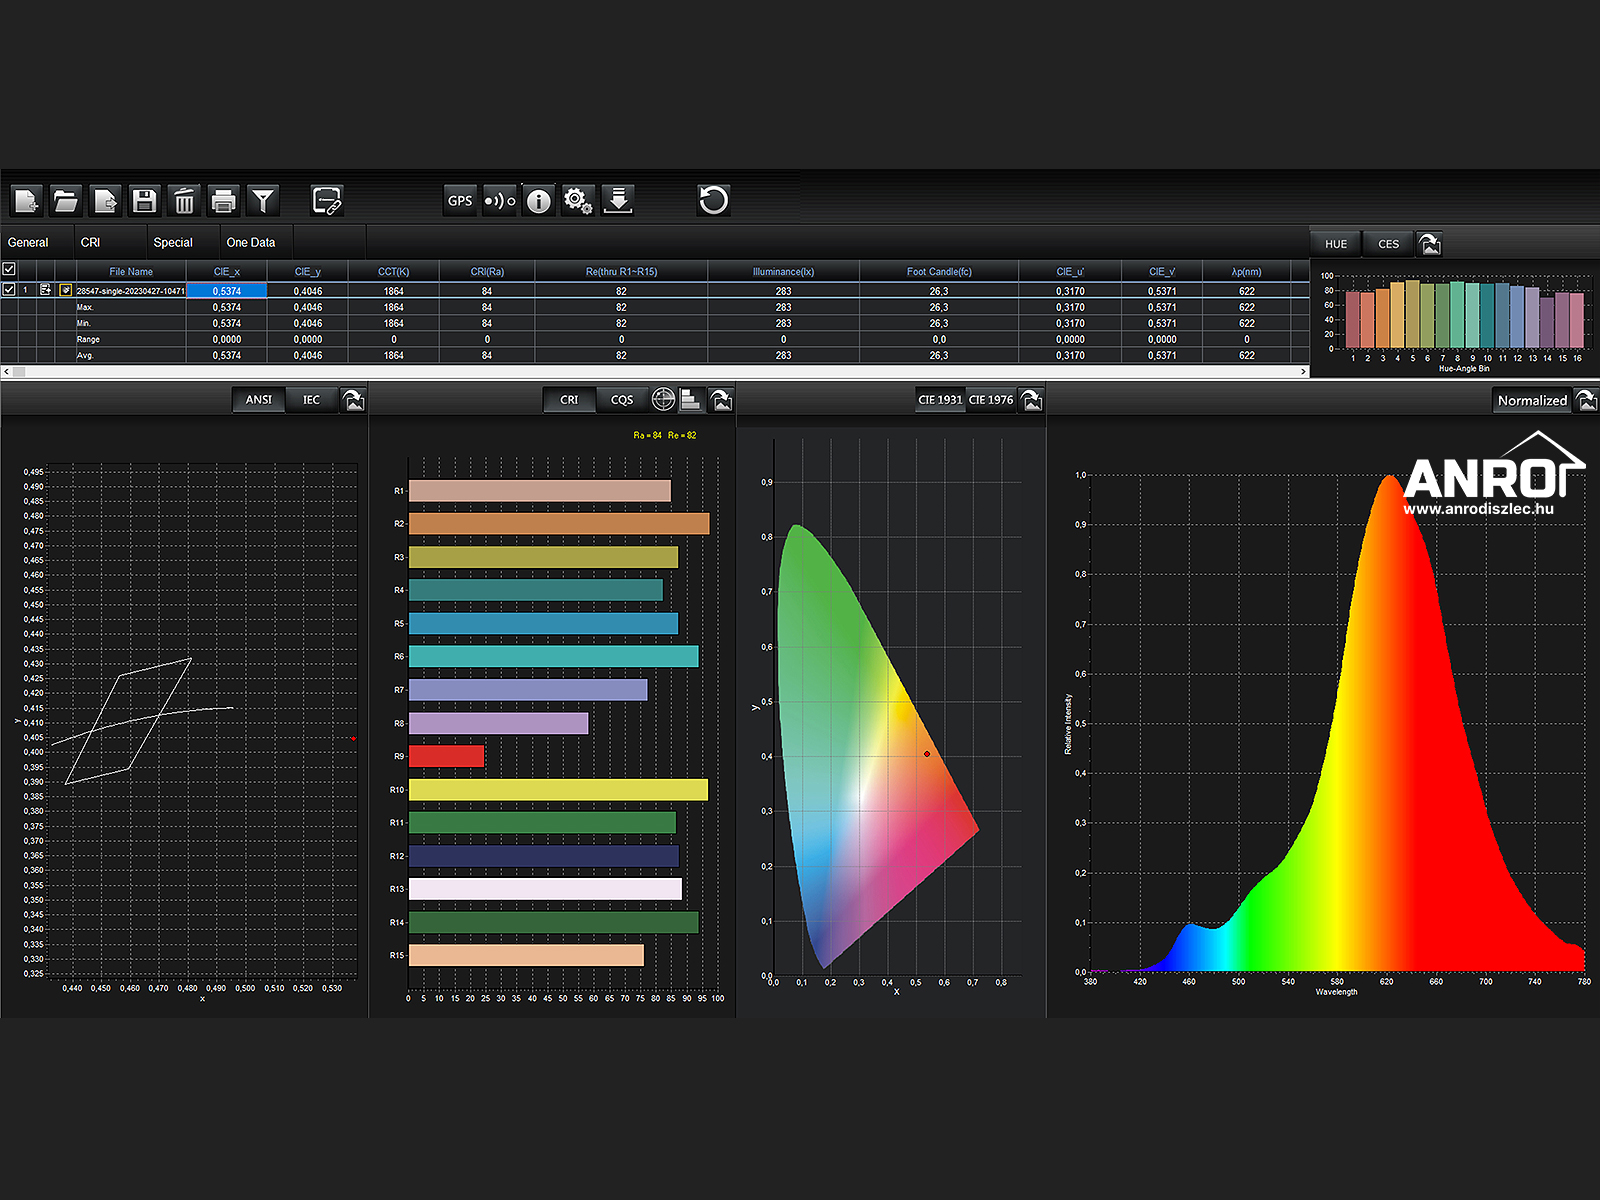Switch chromaticity chart to IEC
This screenshot has height=1200, width=1600.
tap(312, 400)
